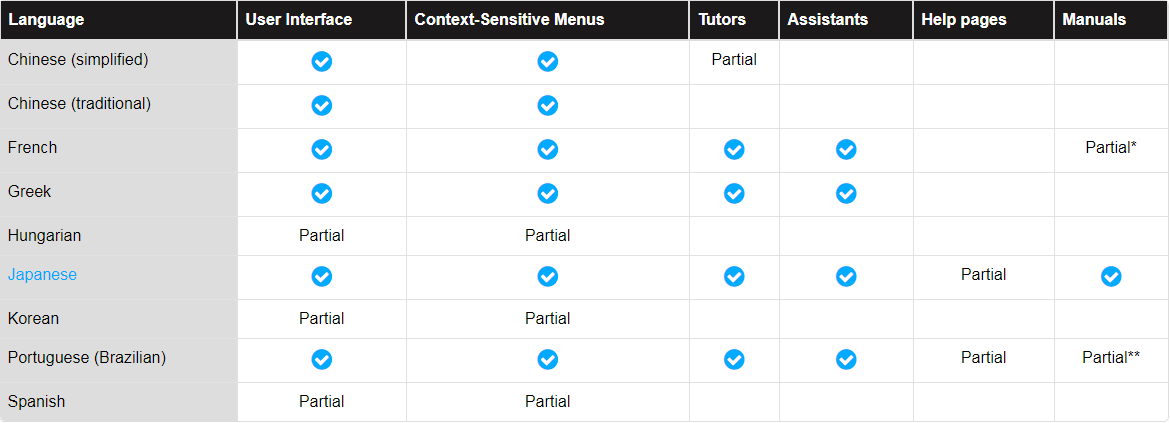The height and width of the screenshot is (423, 1170).
Task: Select the Help pages column header
Action: (983, 20)
